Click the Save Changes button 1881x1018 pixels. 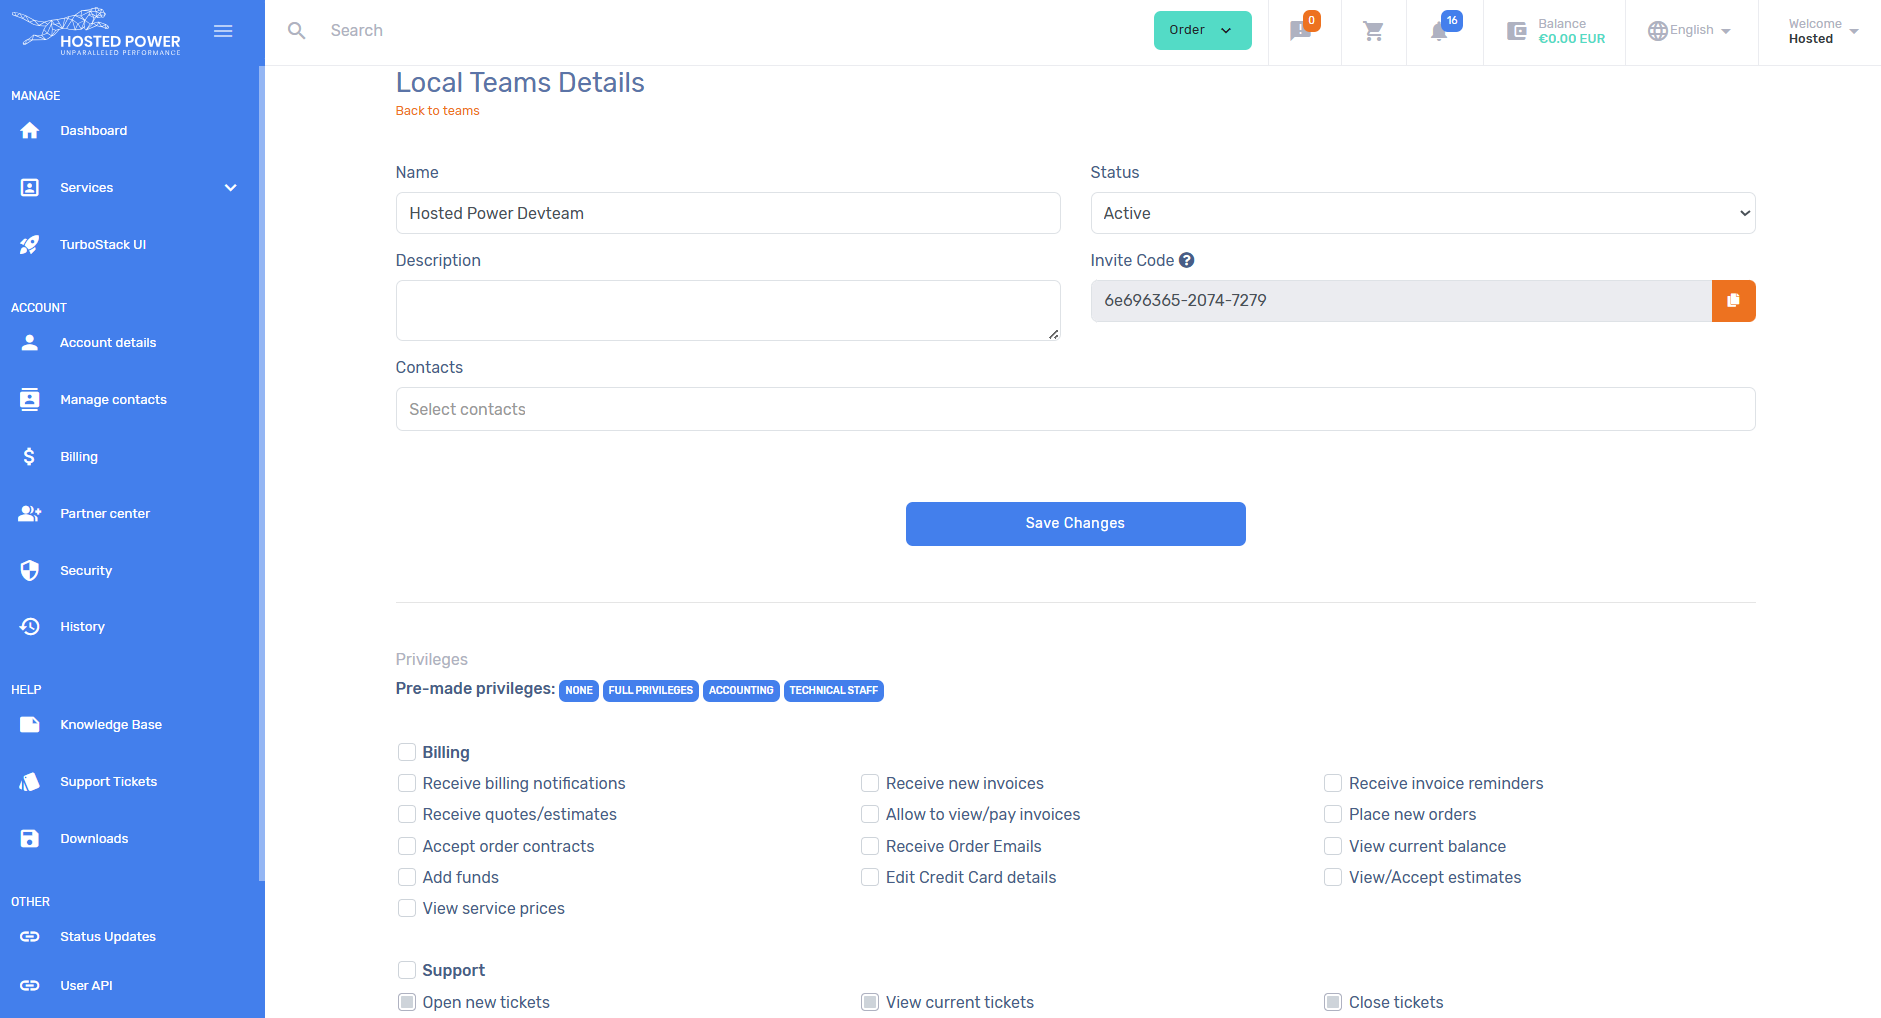point(1075,524)
